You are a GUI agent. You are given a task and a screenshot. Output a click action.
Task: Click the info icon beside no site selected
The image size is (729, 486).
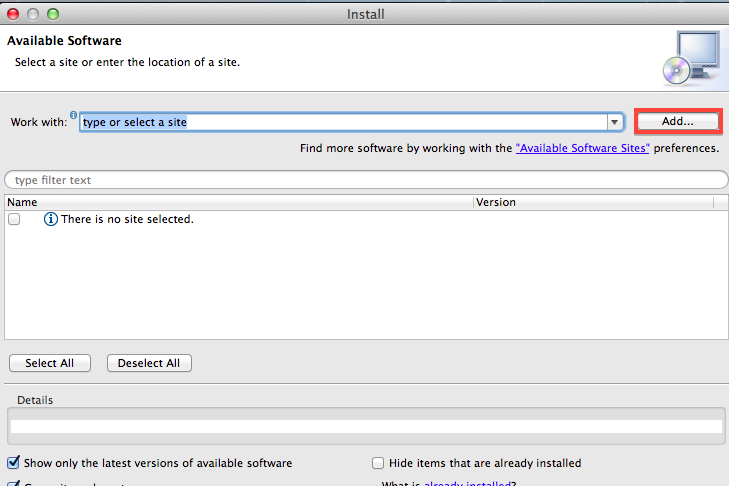tap(51, 219)
